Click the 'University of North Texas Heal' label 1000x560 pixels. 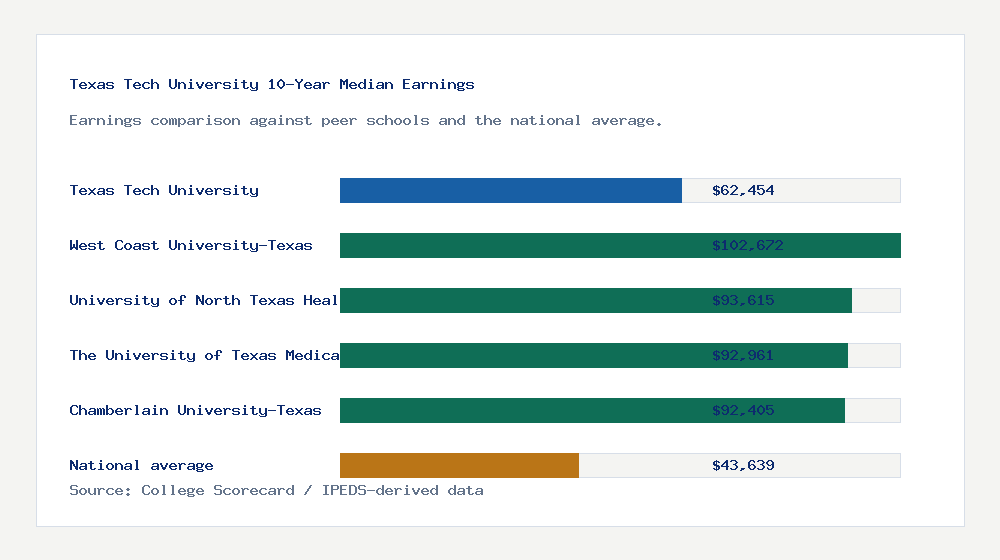point(203,300)
